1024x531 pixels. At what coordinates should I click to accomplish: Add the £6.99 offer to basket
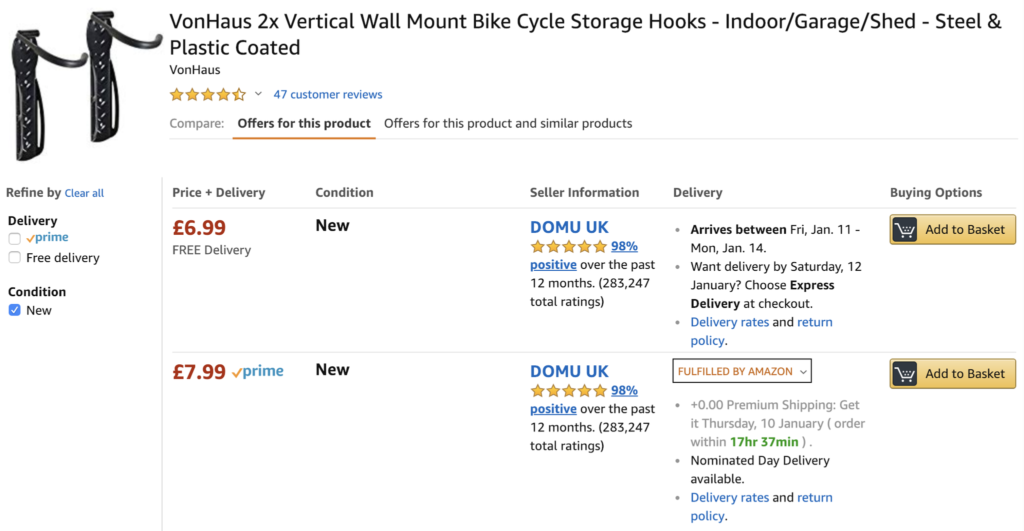(x=964, y=230)
